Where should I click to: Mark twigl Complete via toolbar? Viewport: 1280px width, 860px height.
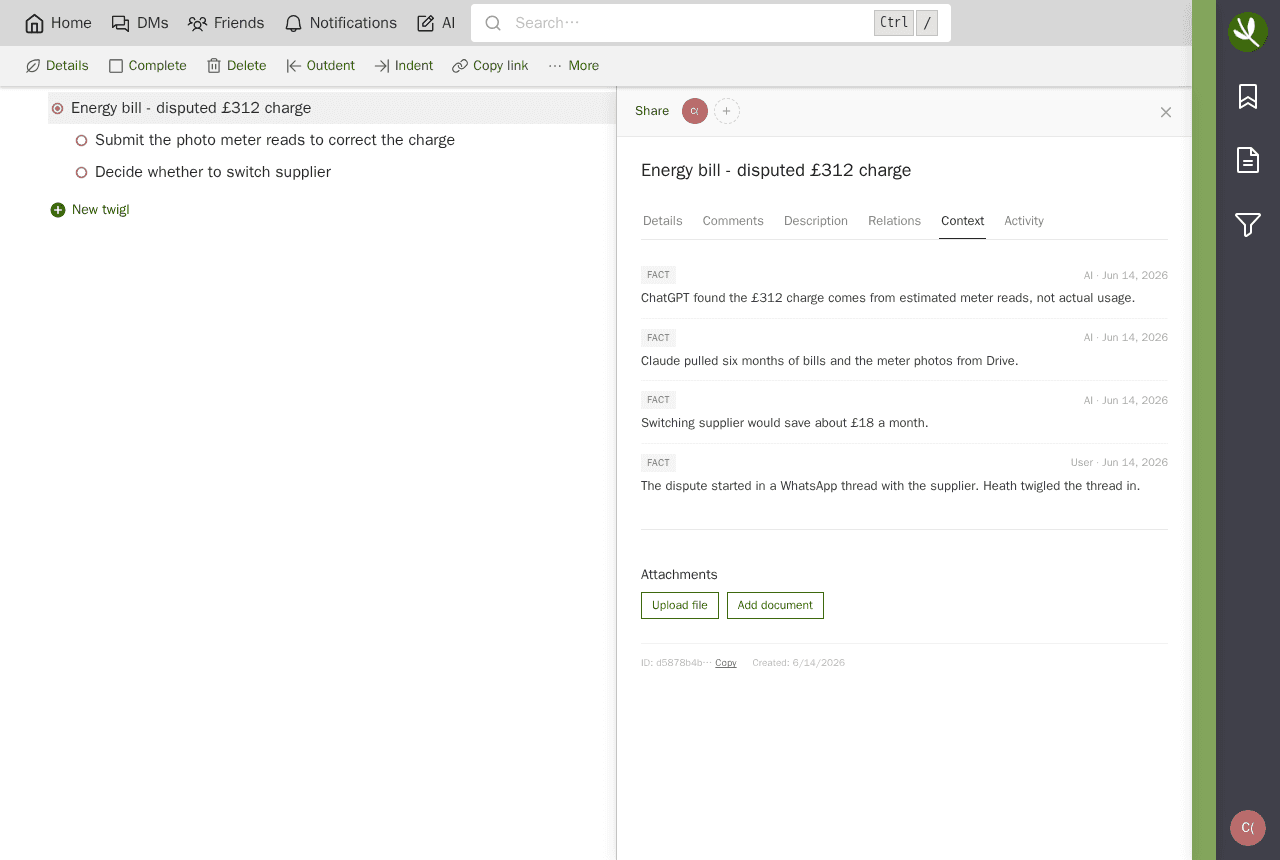[x=147, y=66]
